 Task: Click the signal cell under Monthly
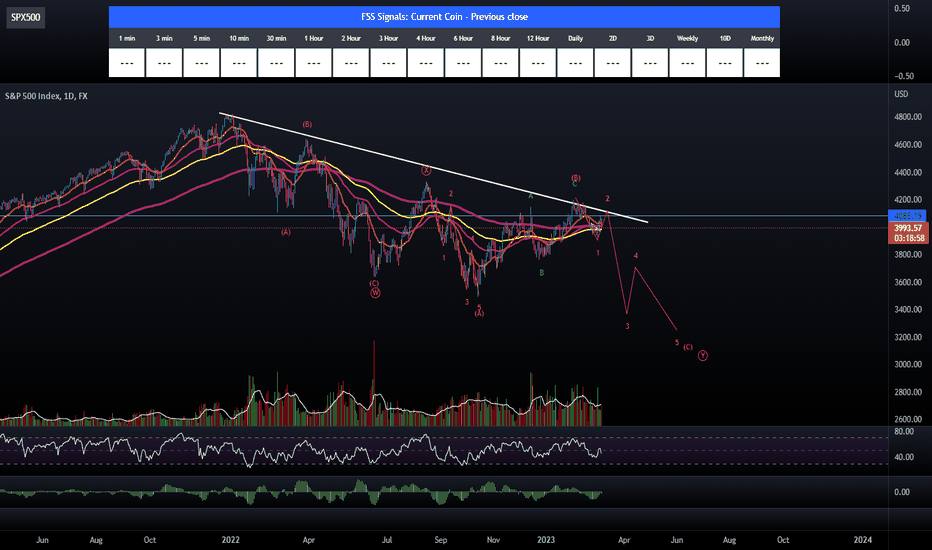point(762,63)
